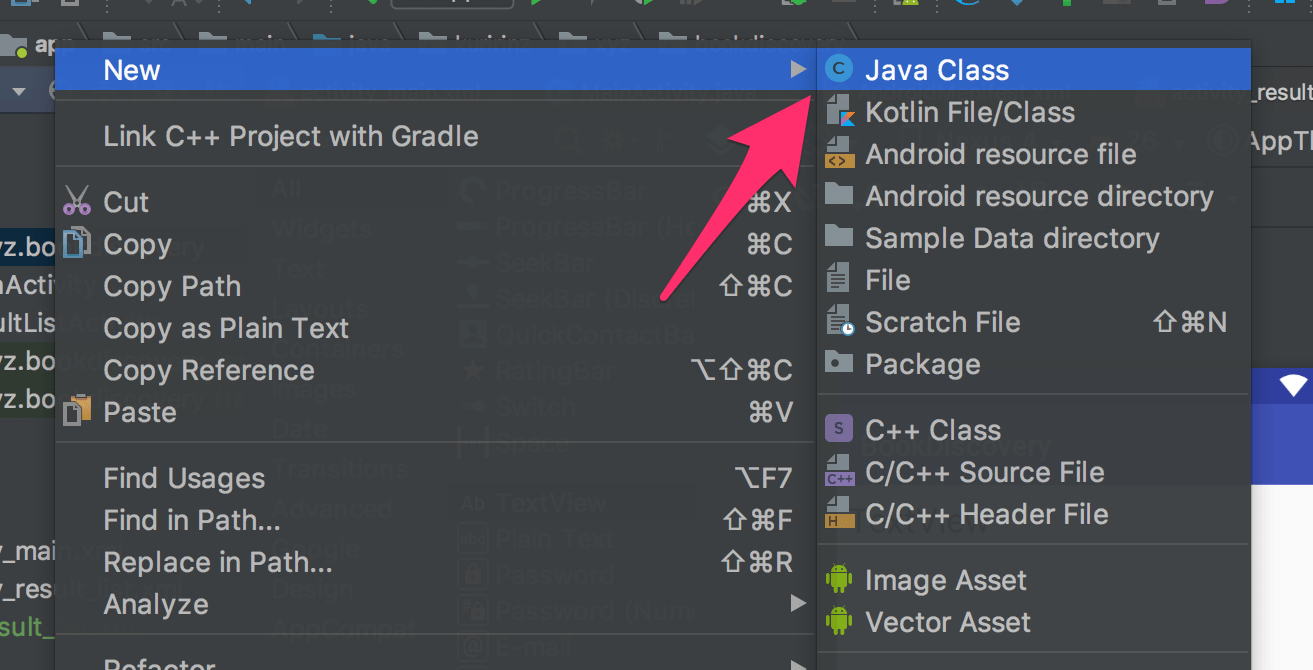Click the Kotlin File/Class icon
This screenshot has height=670, width=1313.
(x=839, y=112)
